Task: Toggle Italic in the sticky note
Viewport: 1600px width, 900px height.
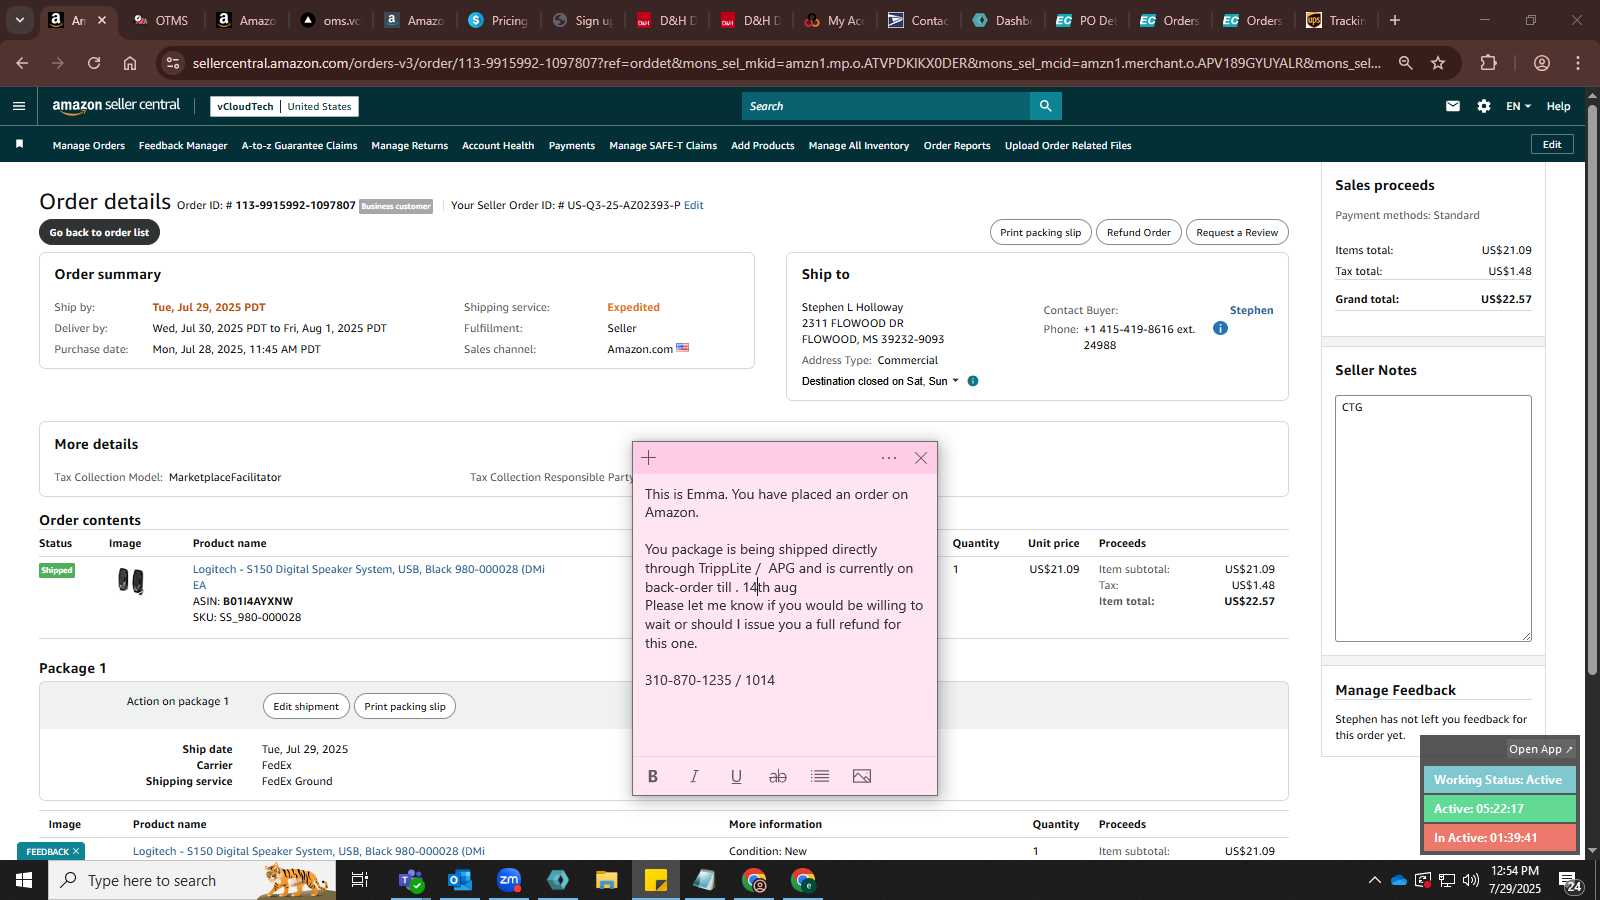Action: (694, 776)
